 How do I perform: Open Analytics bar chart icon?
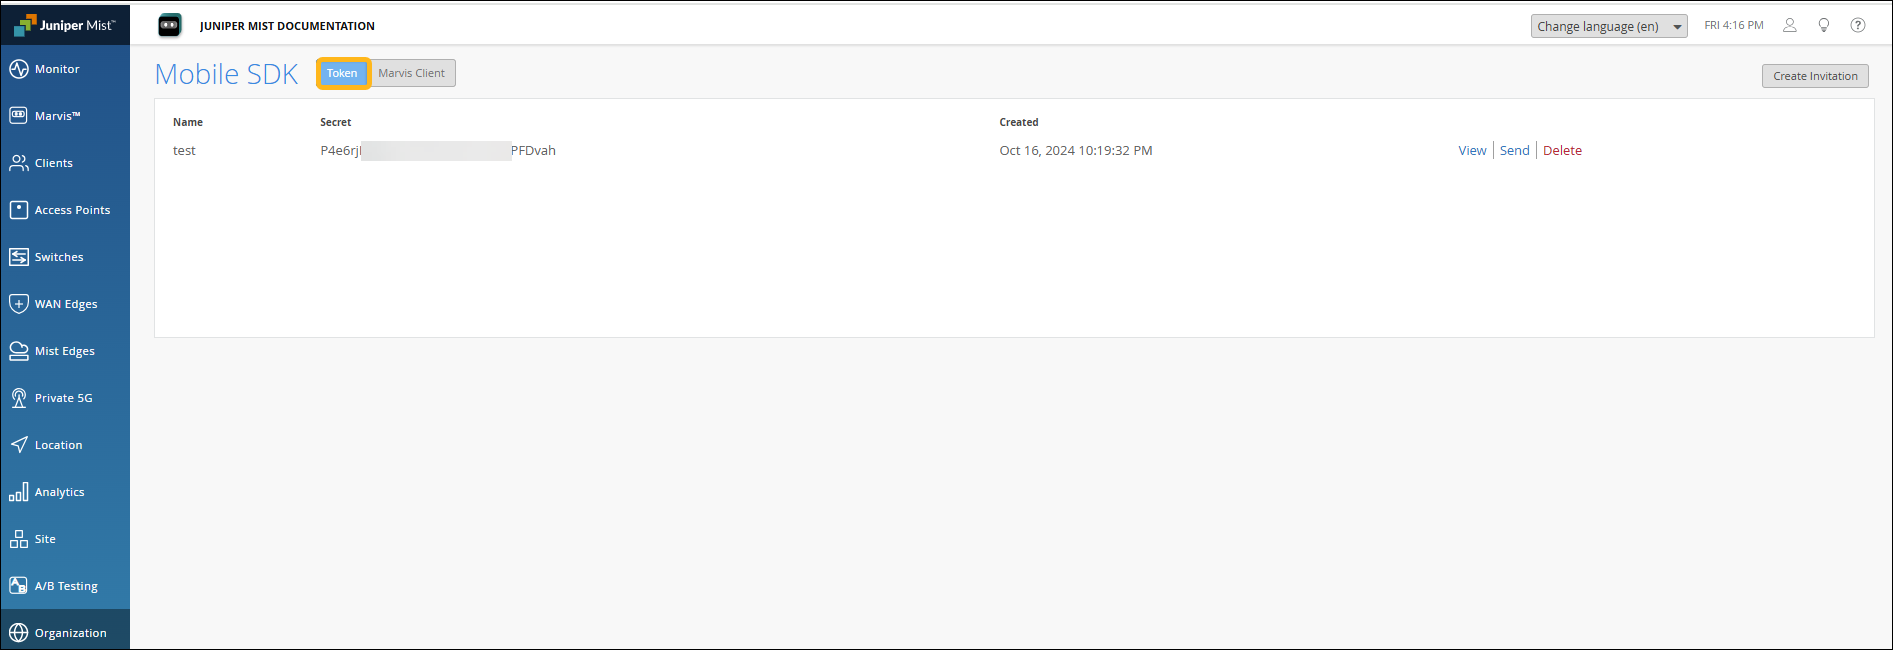(x=19, y=492)
